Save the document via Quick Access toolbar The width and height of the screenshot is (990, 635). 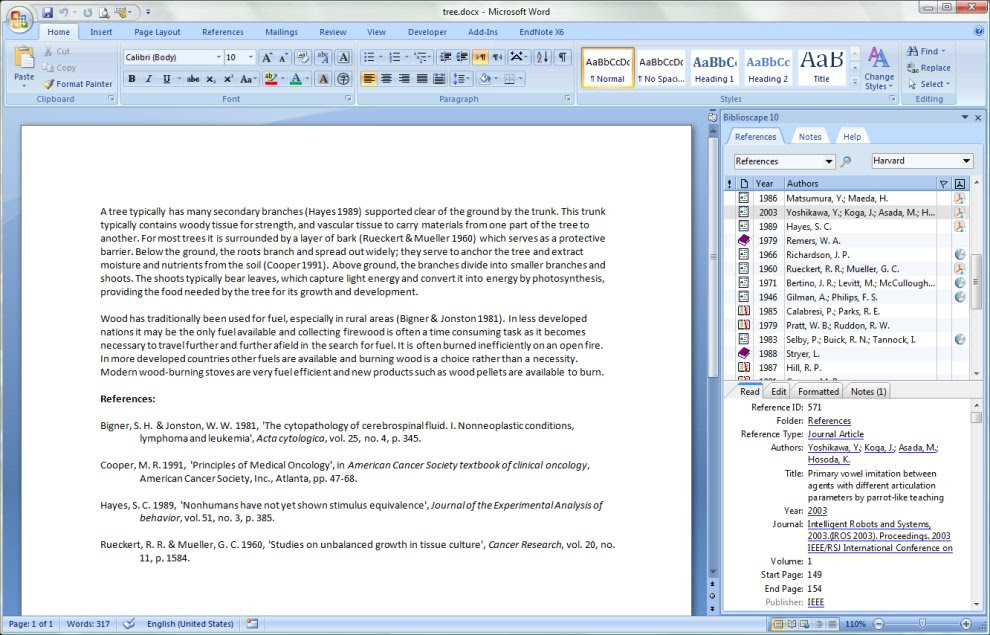coord(47,12)
